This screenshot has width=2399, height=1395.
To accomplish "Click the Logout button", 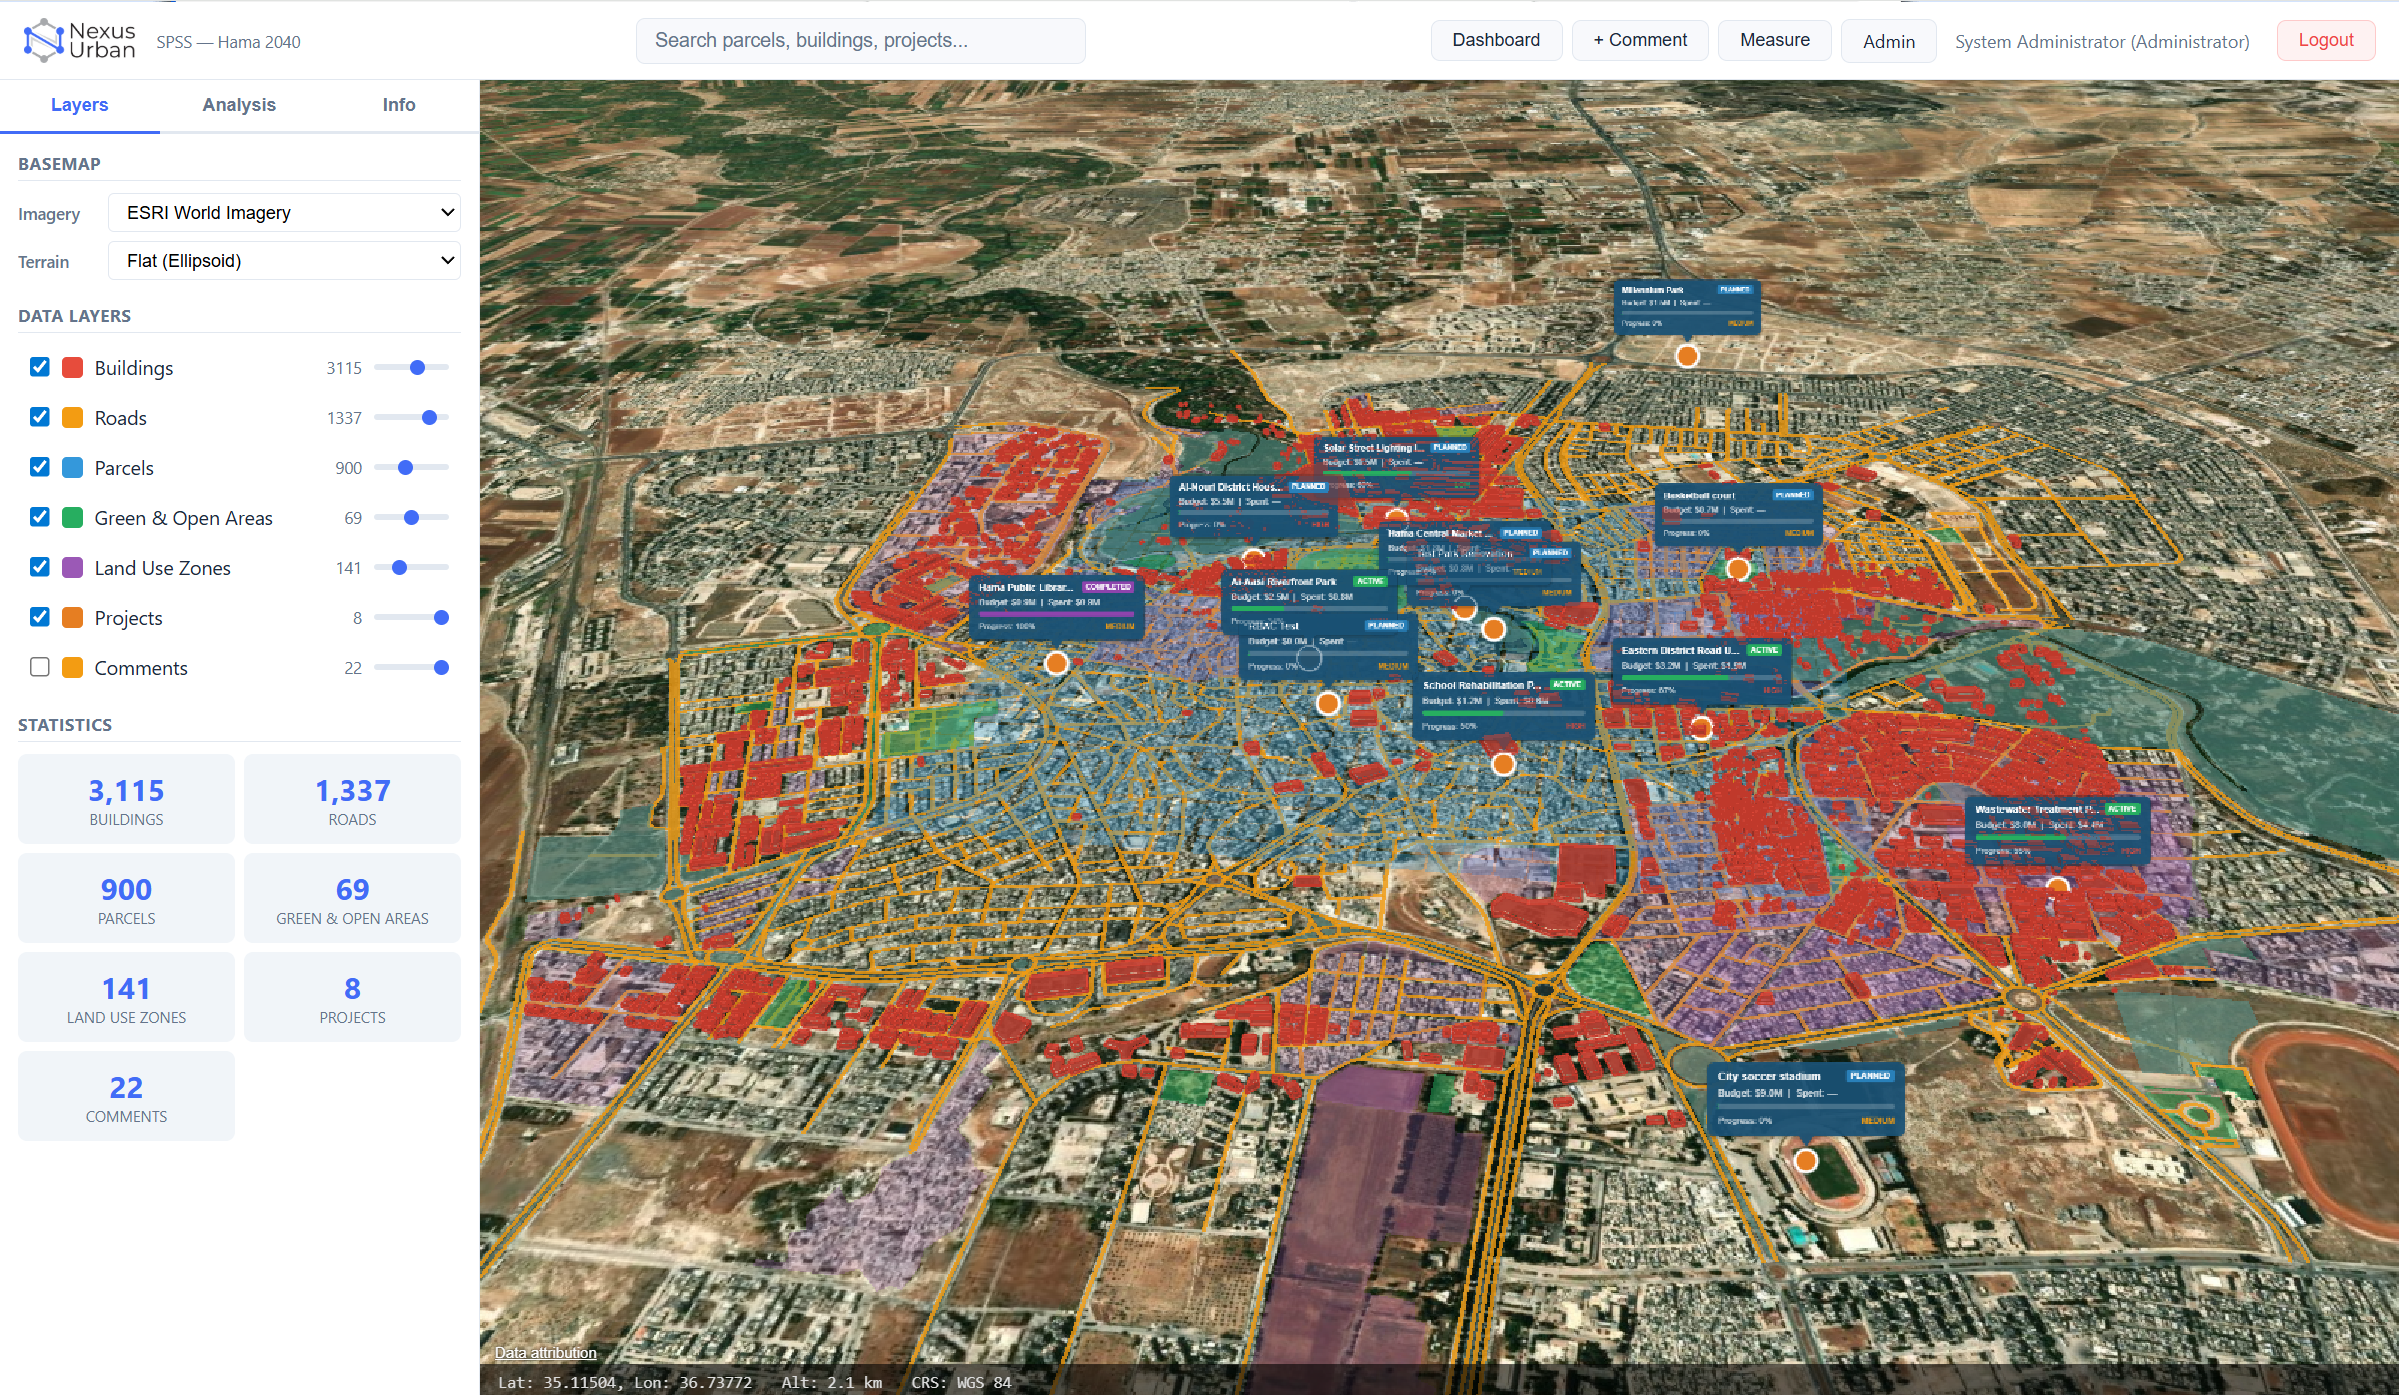I will point(2326,40).
